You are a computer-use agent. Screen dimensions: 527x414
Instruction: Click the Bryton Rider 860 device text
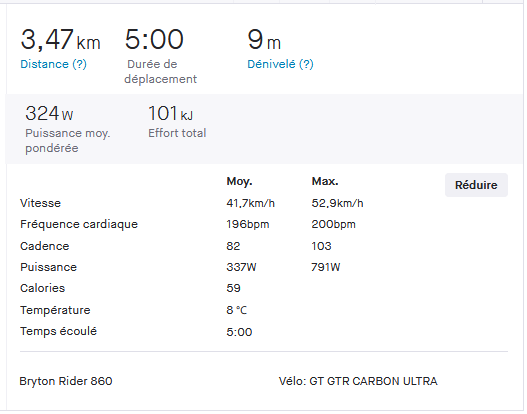[66, 382]
